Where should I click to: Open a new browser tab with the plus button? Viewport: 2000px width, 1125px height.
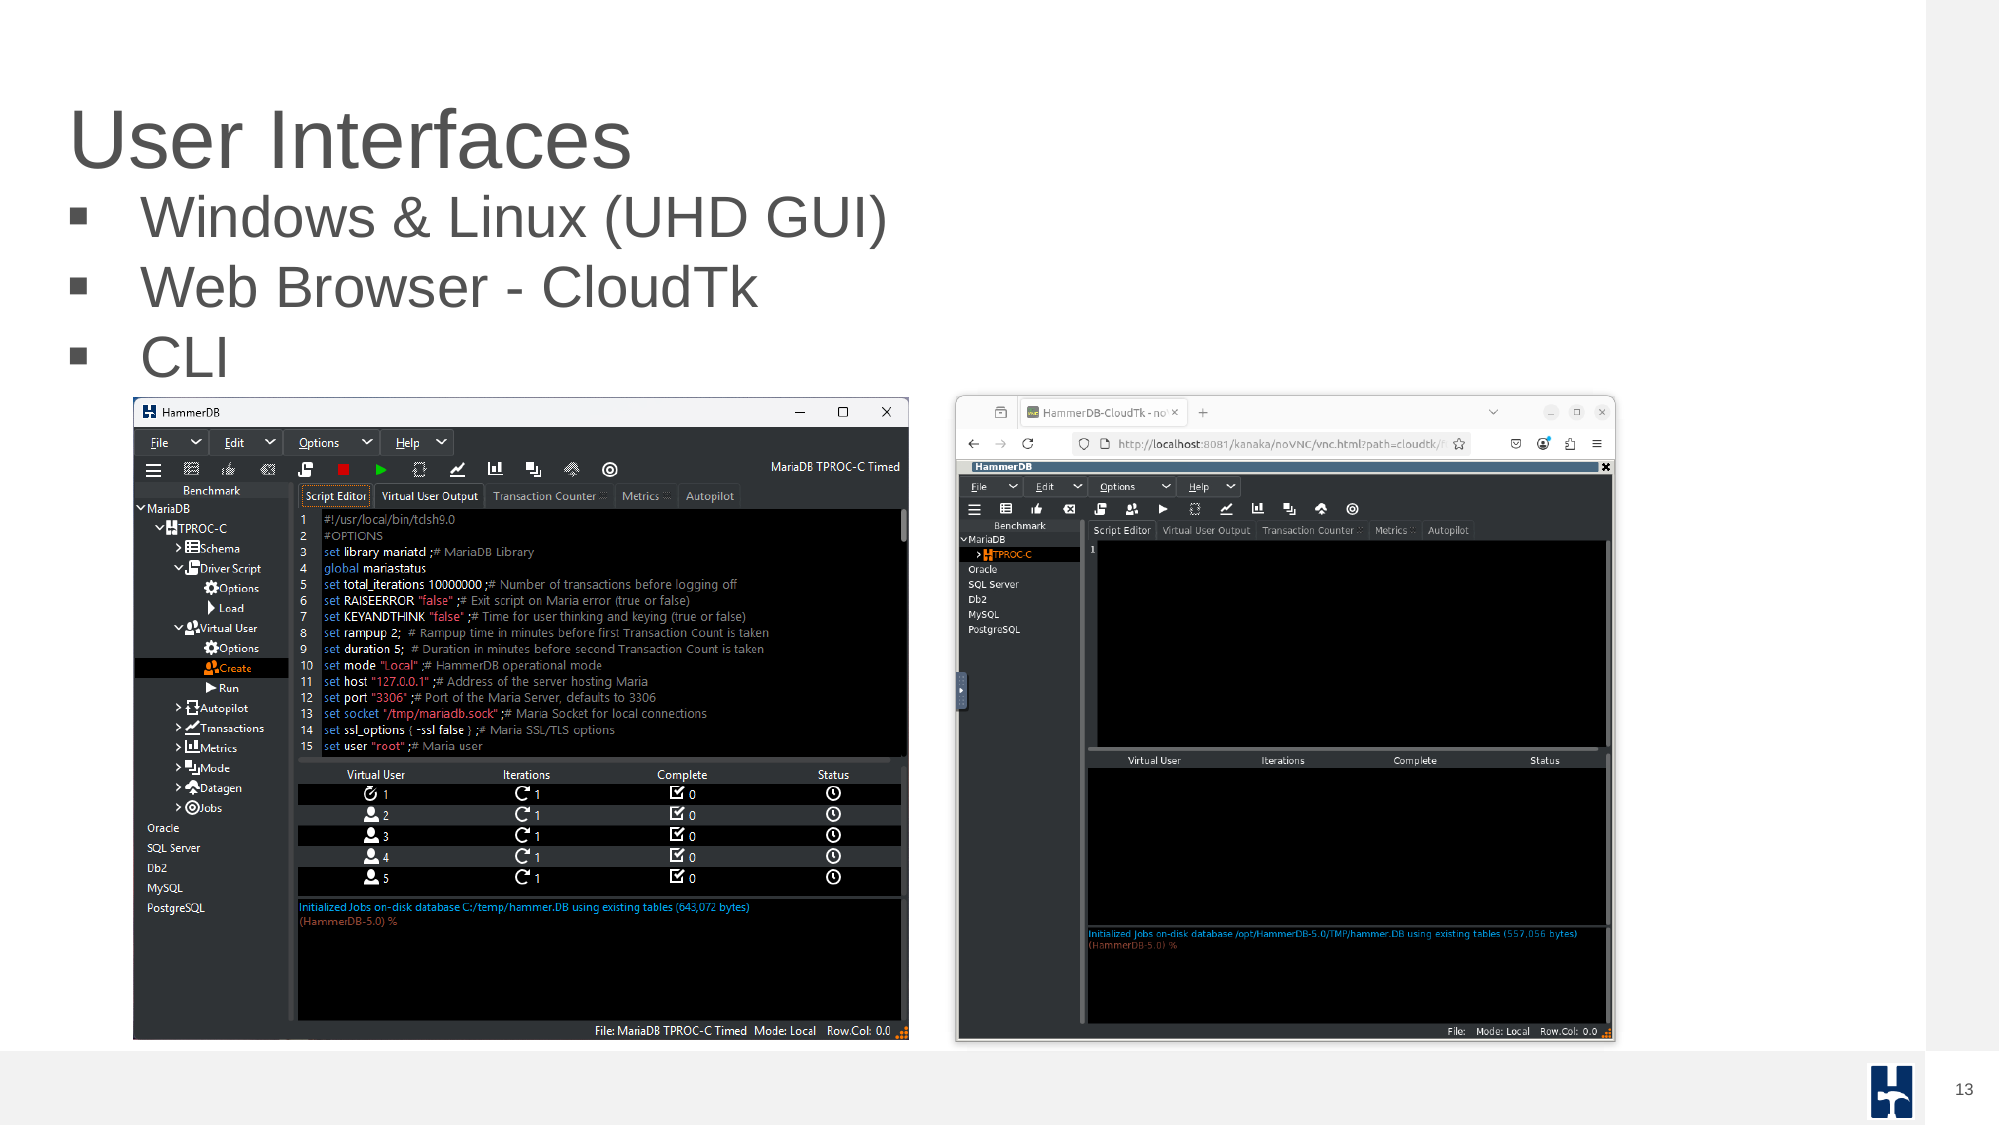tap(1203, 413)
